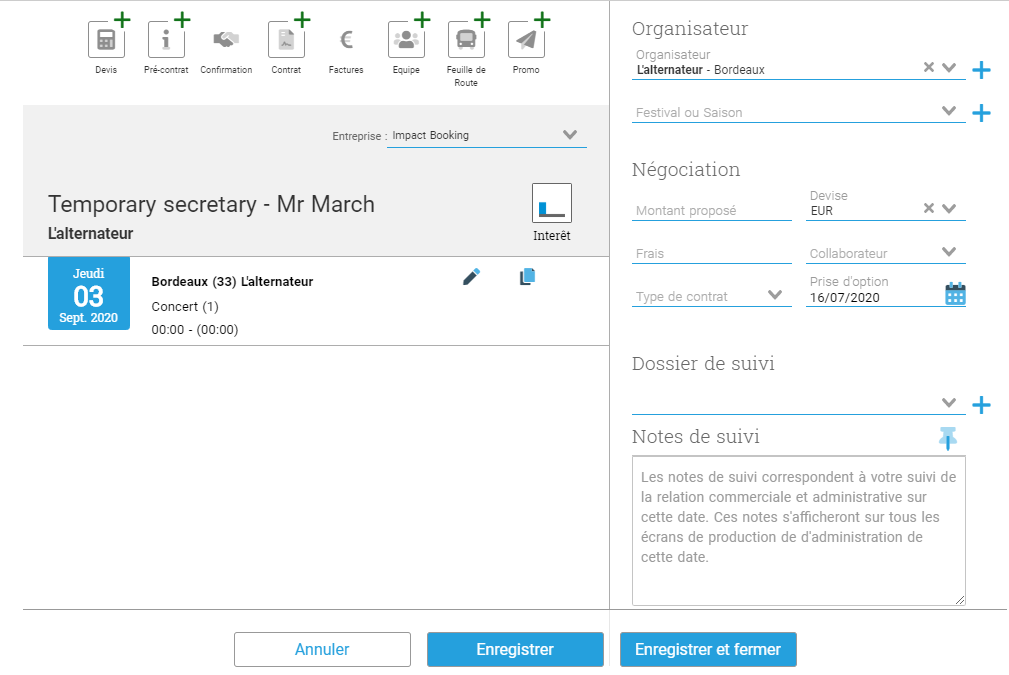Expand the Collaborateur dropdown
The image size is (1009, 675).
tap(949, 252)
